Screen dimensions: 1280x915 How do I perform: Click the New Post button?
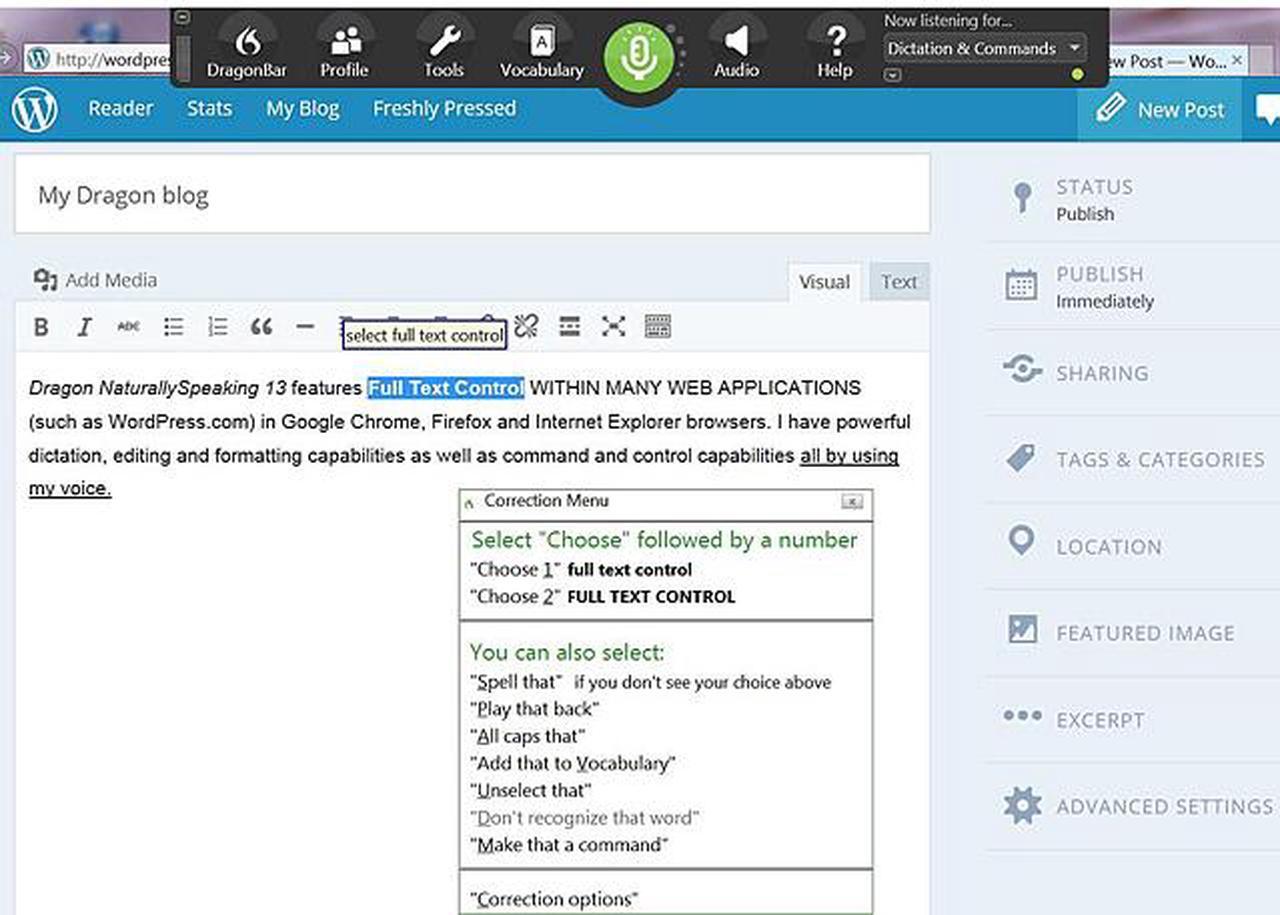point(1160,109)
